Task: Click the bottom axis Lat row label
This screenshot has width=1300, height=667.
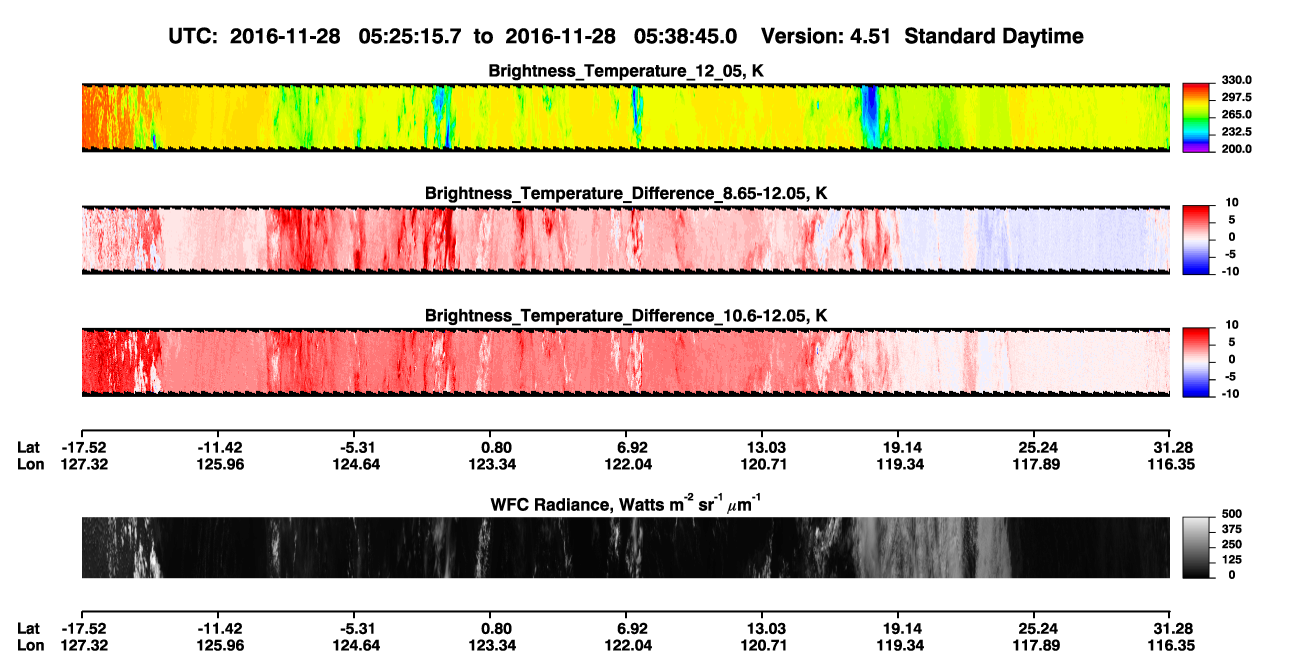Action: 29,628
